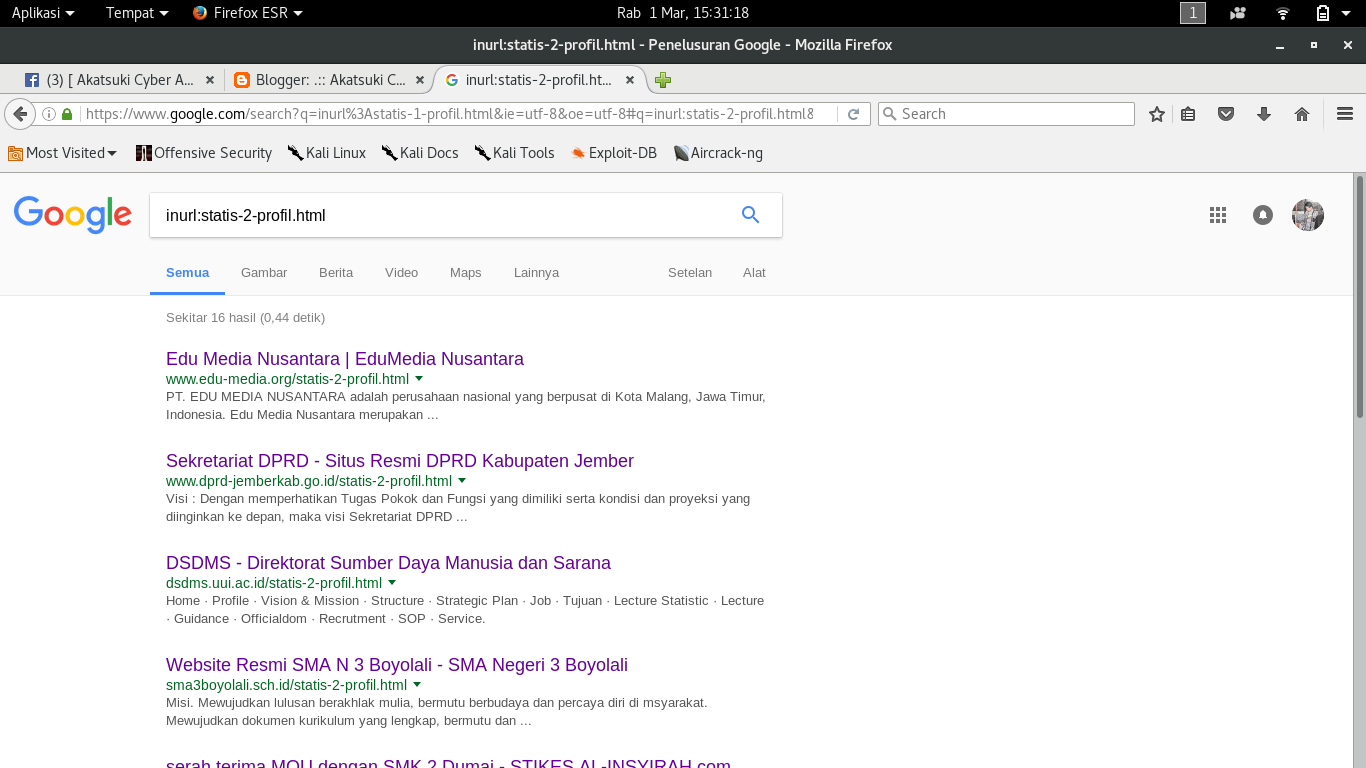The height and width of the screenshot is (768, 1366).
Task: Expand dropdown arrow beside dprd-jemberkab.go.id URL
Action: click(x=462, y=481)
